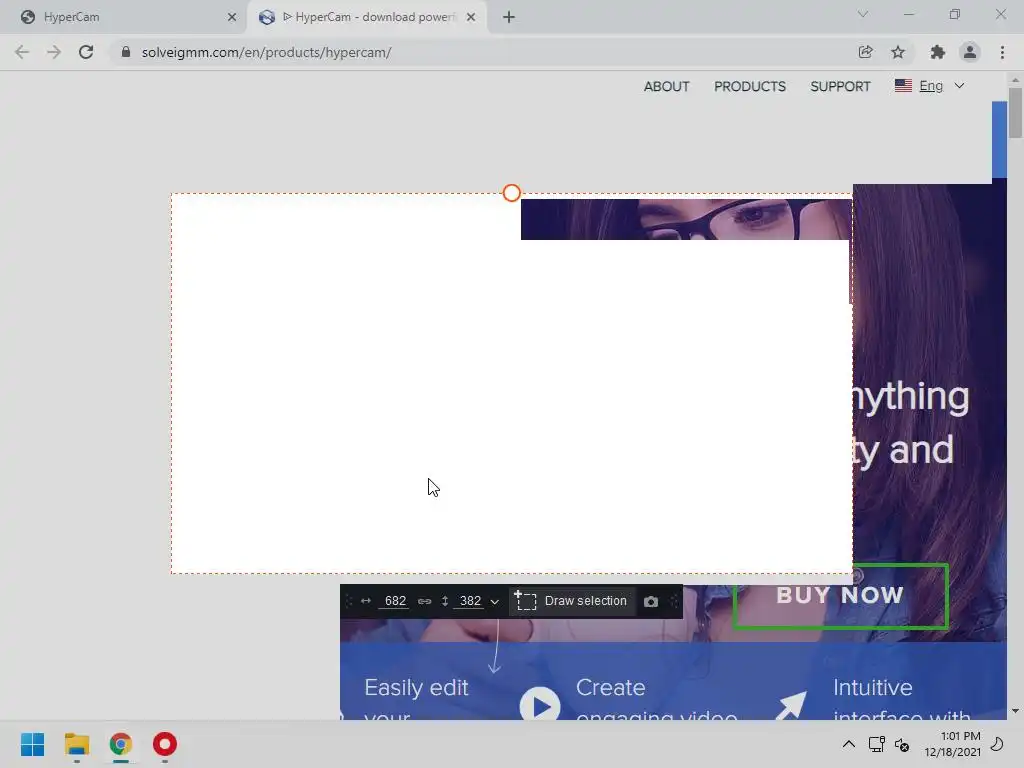
Task: Open the clock and date panel
Action: tap(952, 744)
